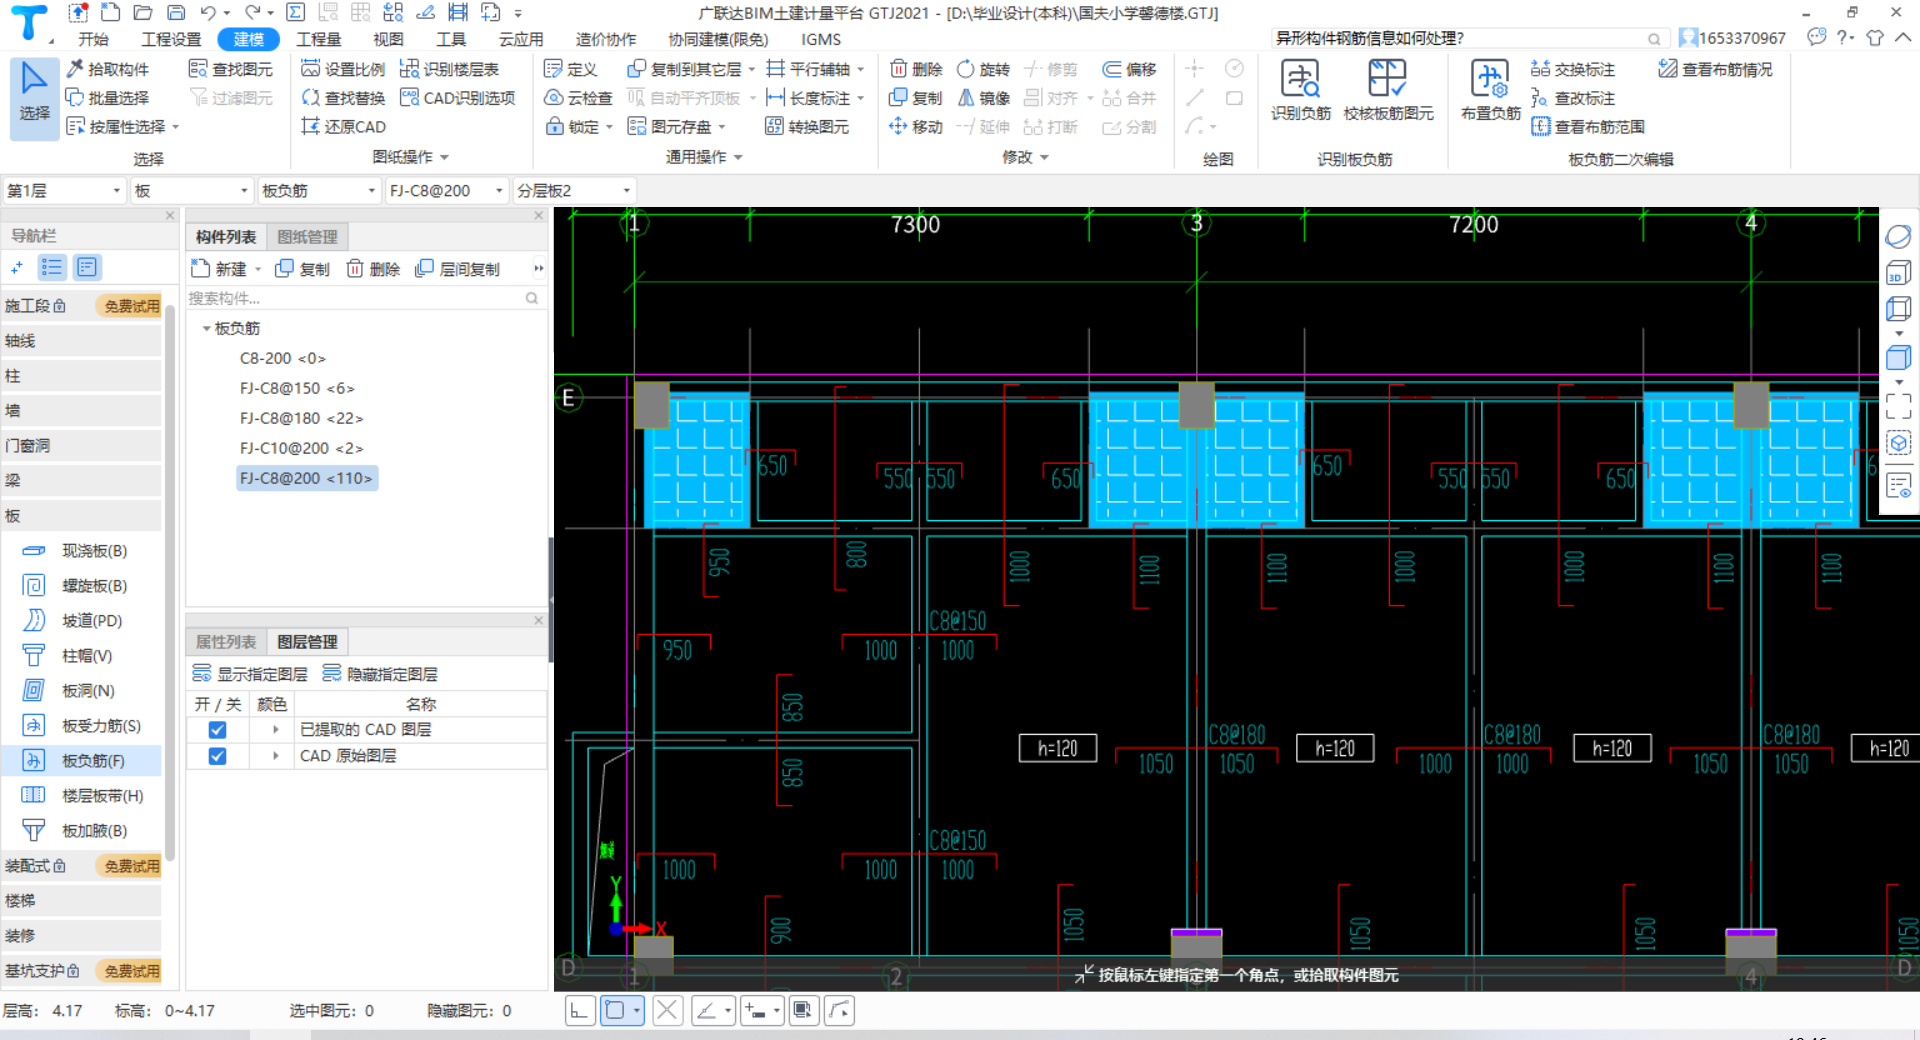The width and height of the screenshot is (1920, 1040).
Task: Select FJ-C10@200 <2> in component list
Action: 301,448
